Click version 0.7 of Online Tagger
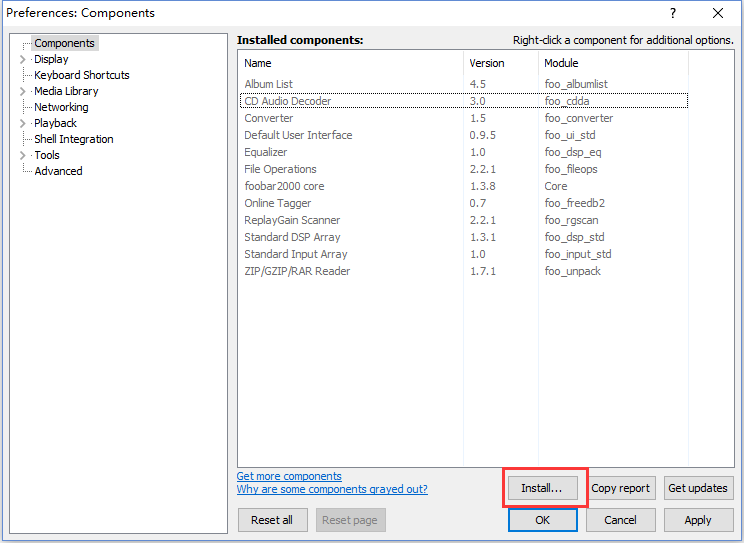Screen dimensions: 744x543 point(478,203)
